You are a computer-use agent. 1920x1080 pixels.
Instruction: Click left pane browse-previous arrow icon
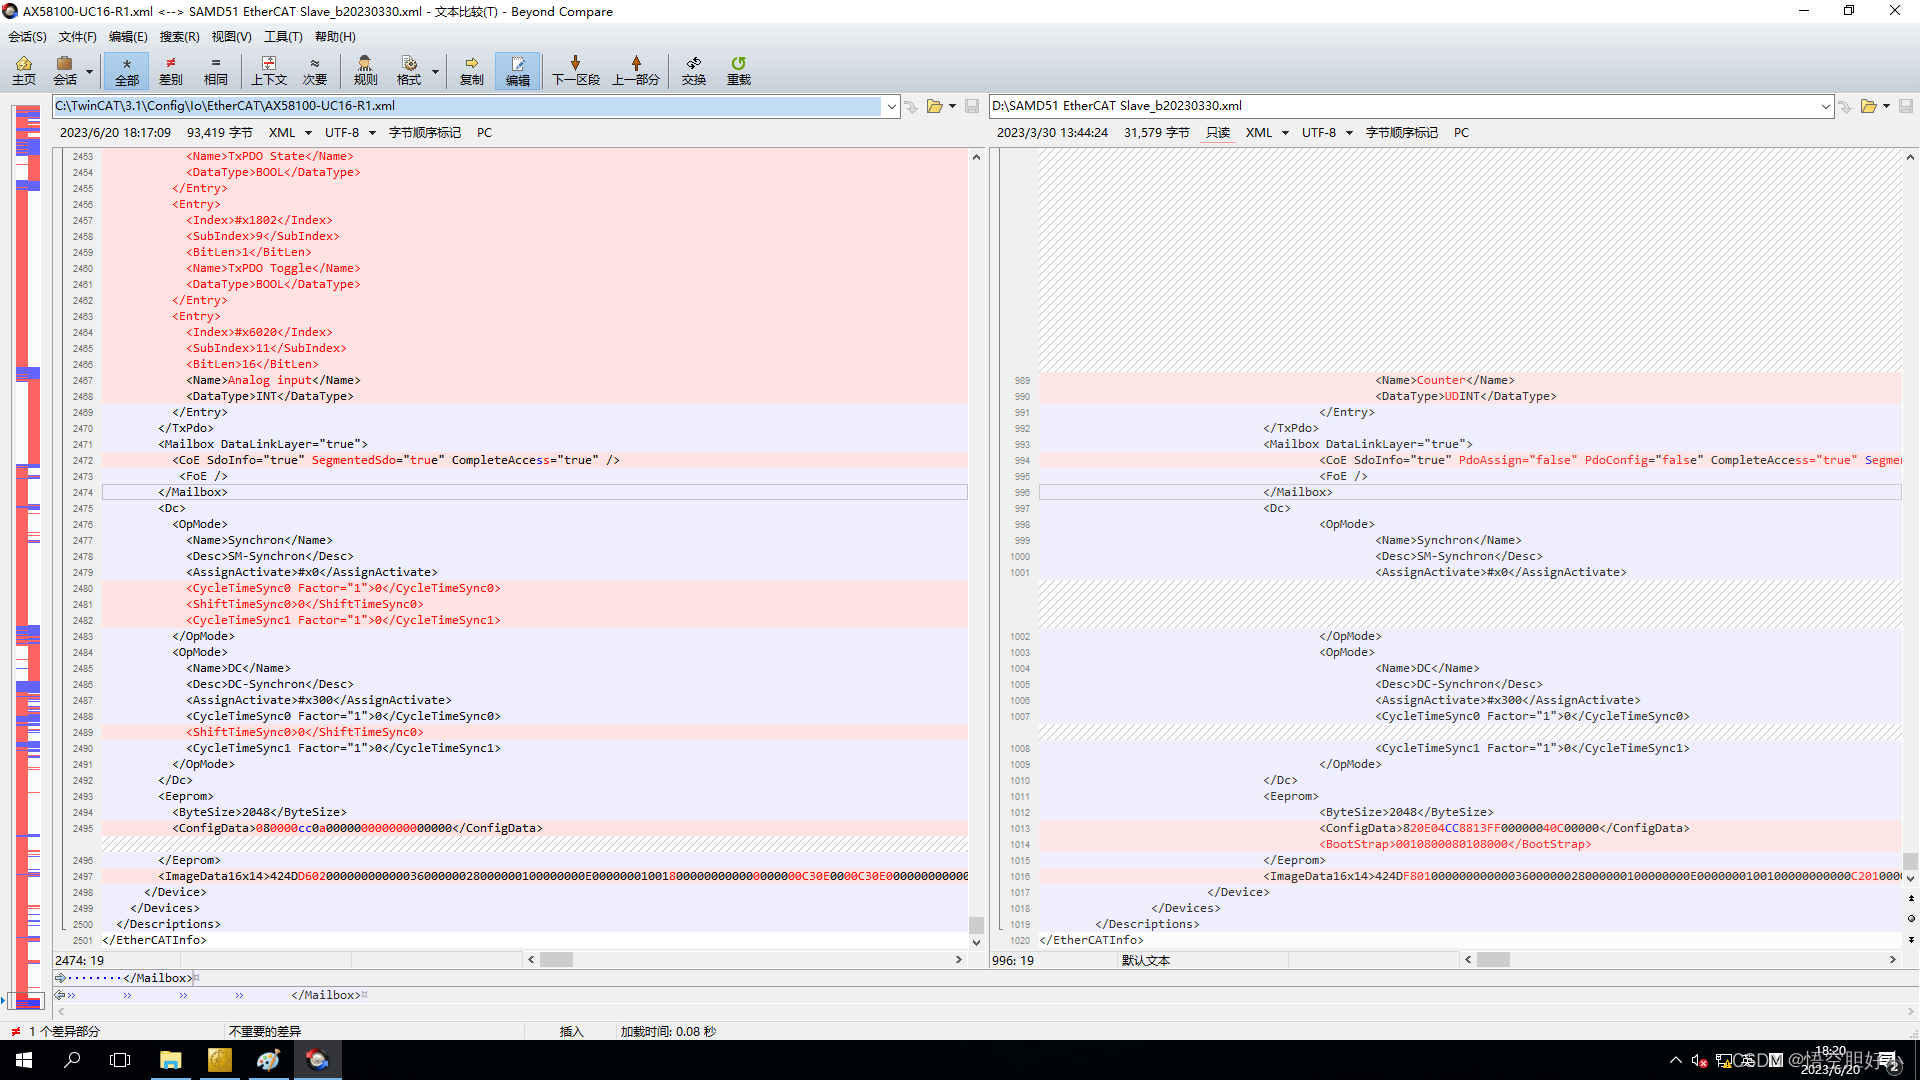click(x=911, y=106)
